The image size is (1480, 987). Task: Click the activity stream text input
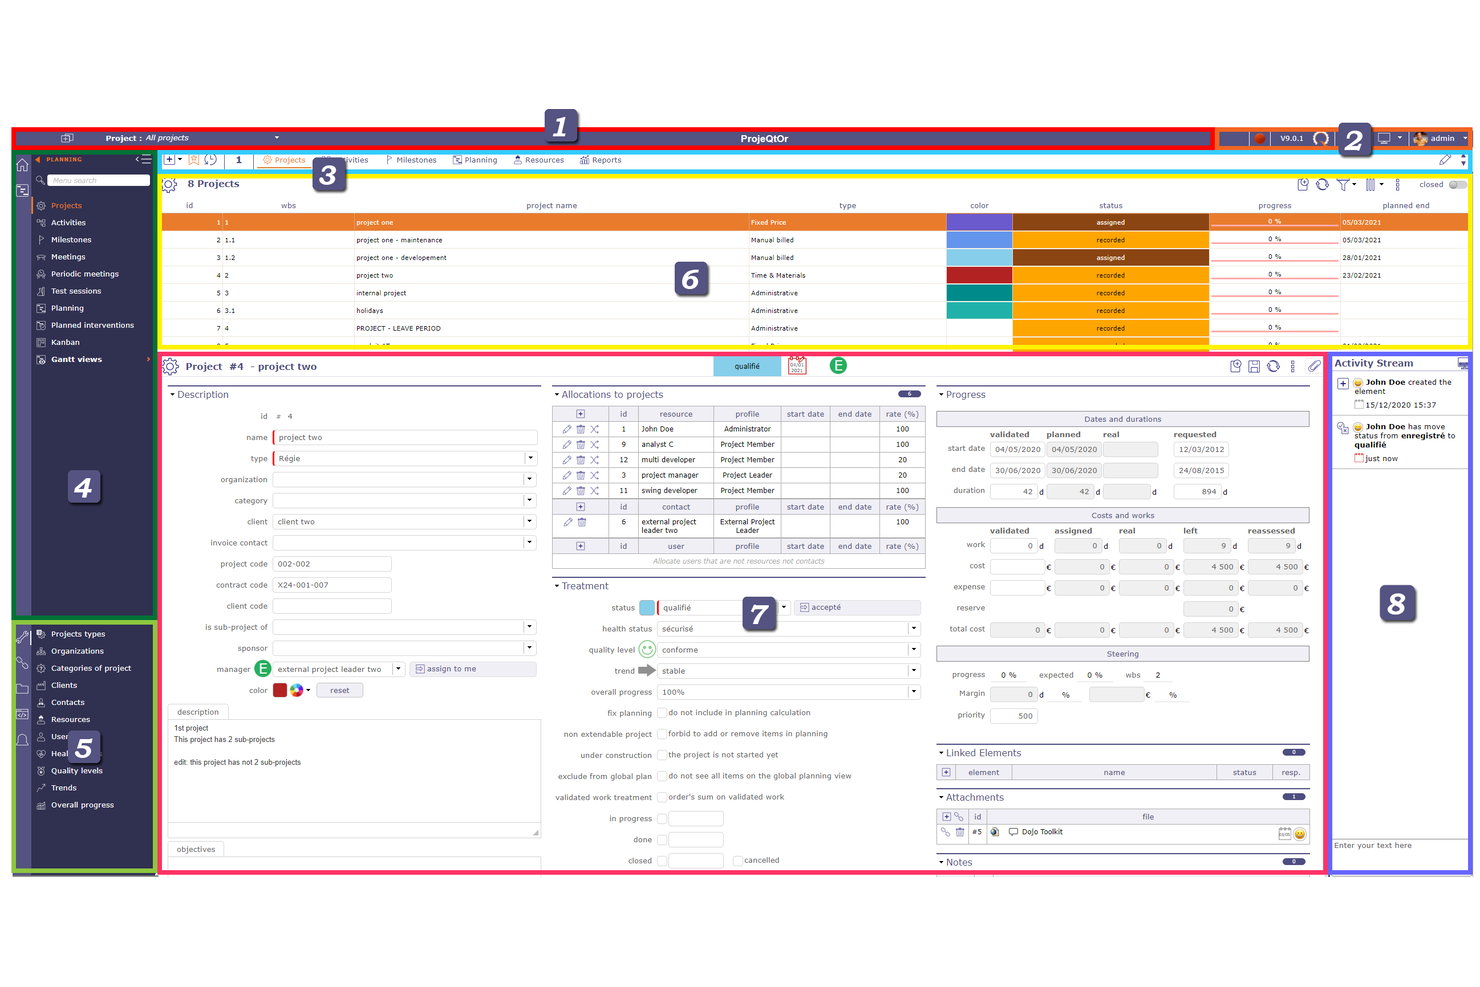[1400, 856]
